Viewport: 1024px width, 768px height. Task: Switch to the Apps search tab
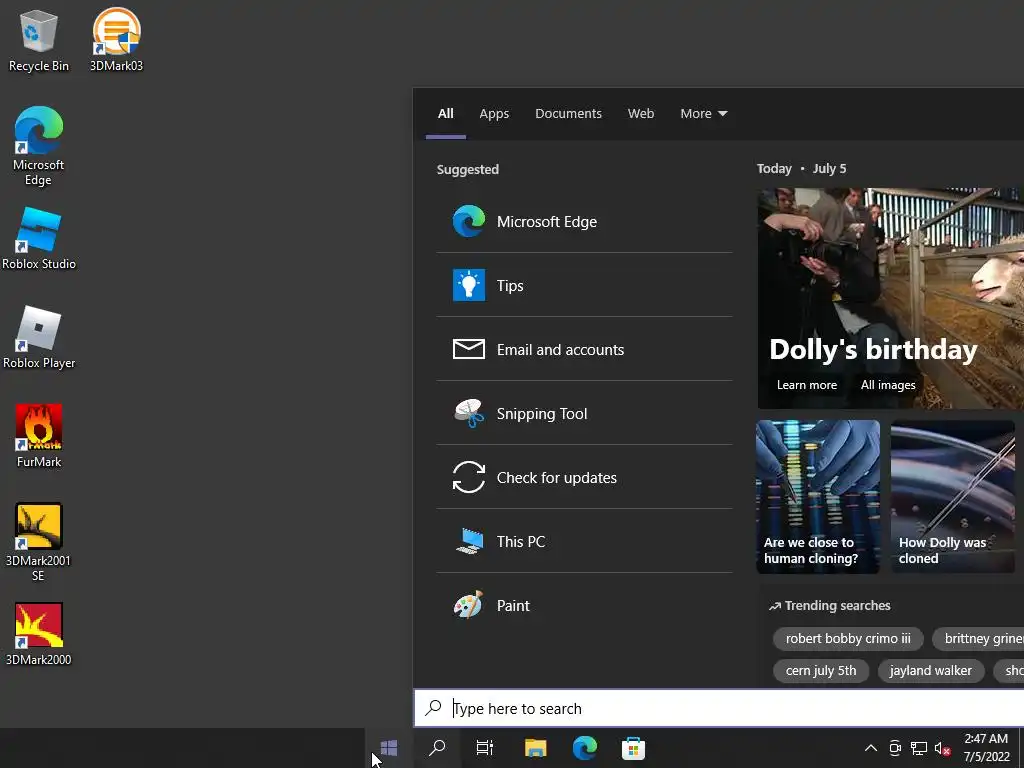tap(494, 114)
